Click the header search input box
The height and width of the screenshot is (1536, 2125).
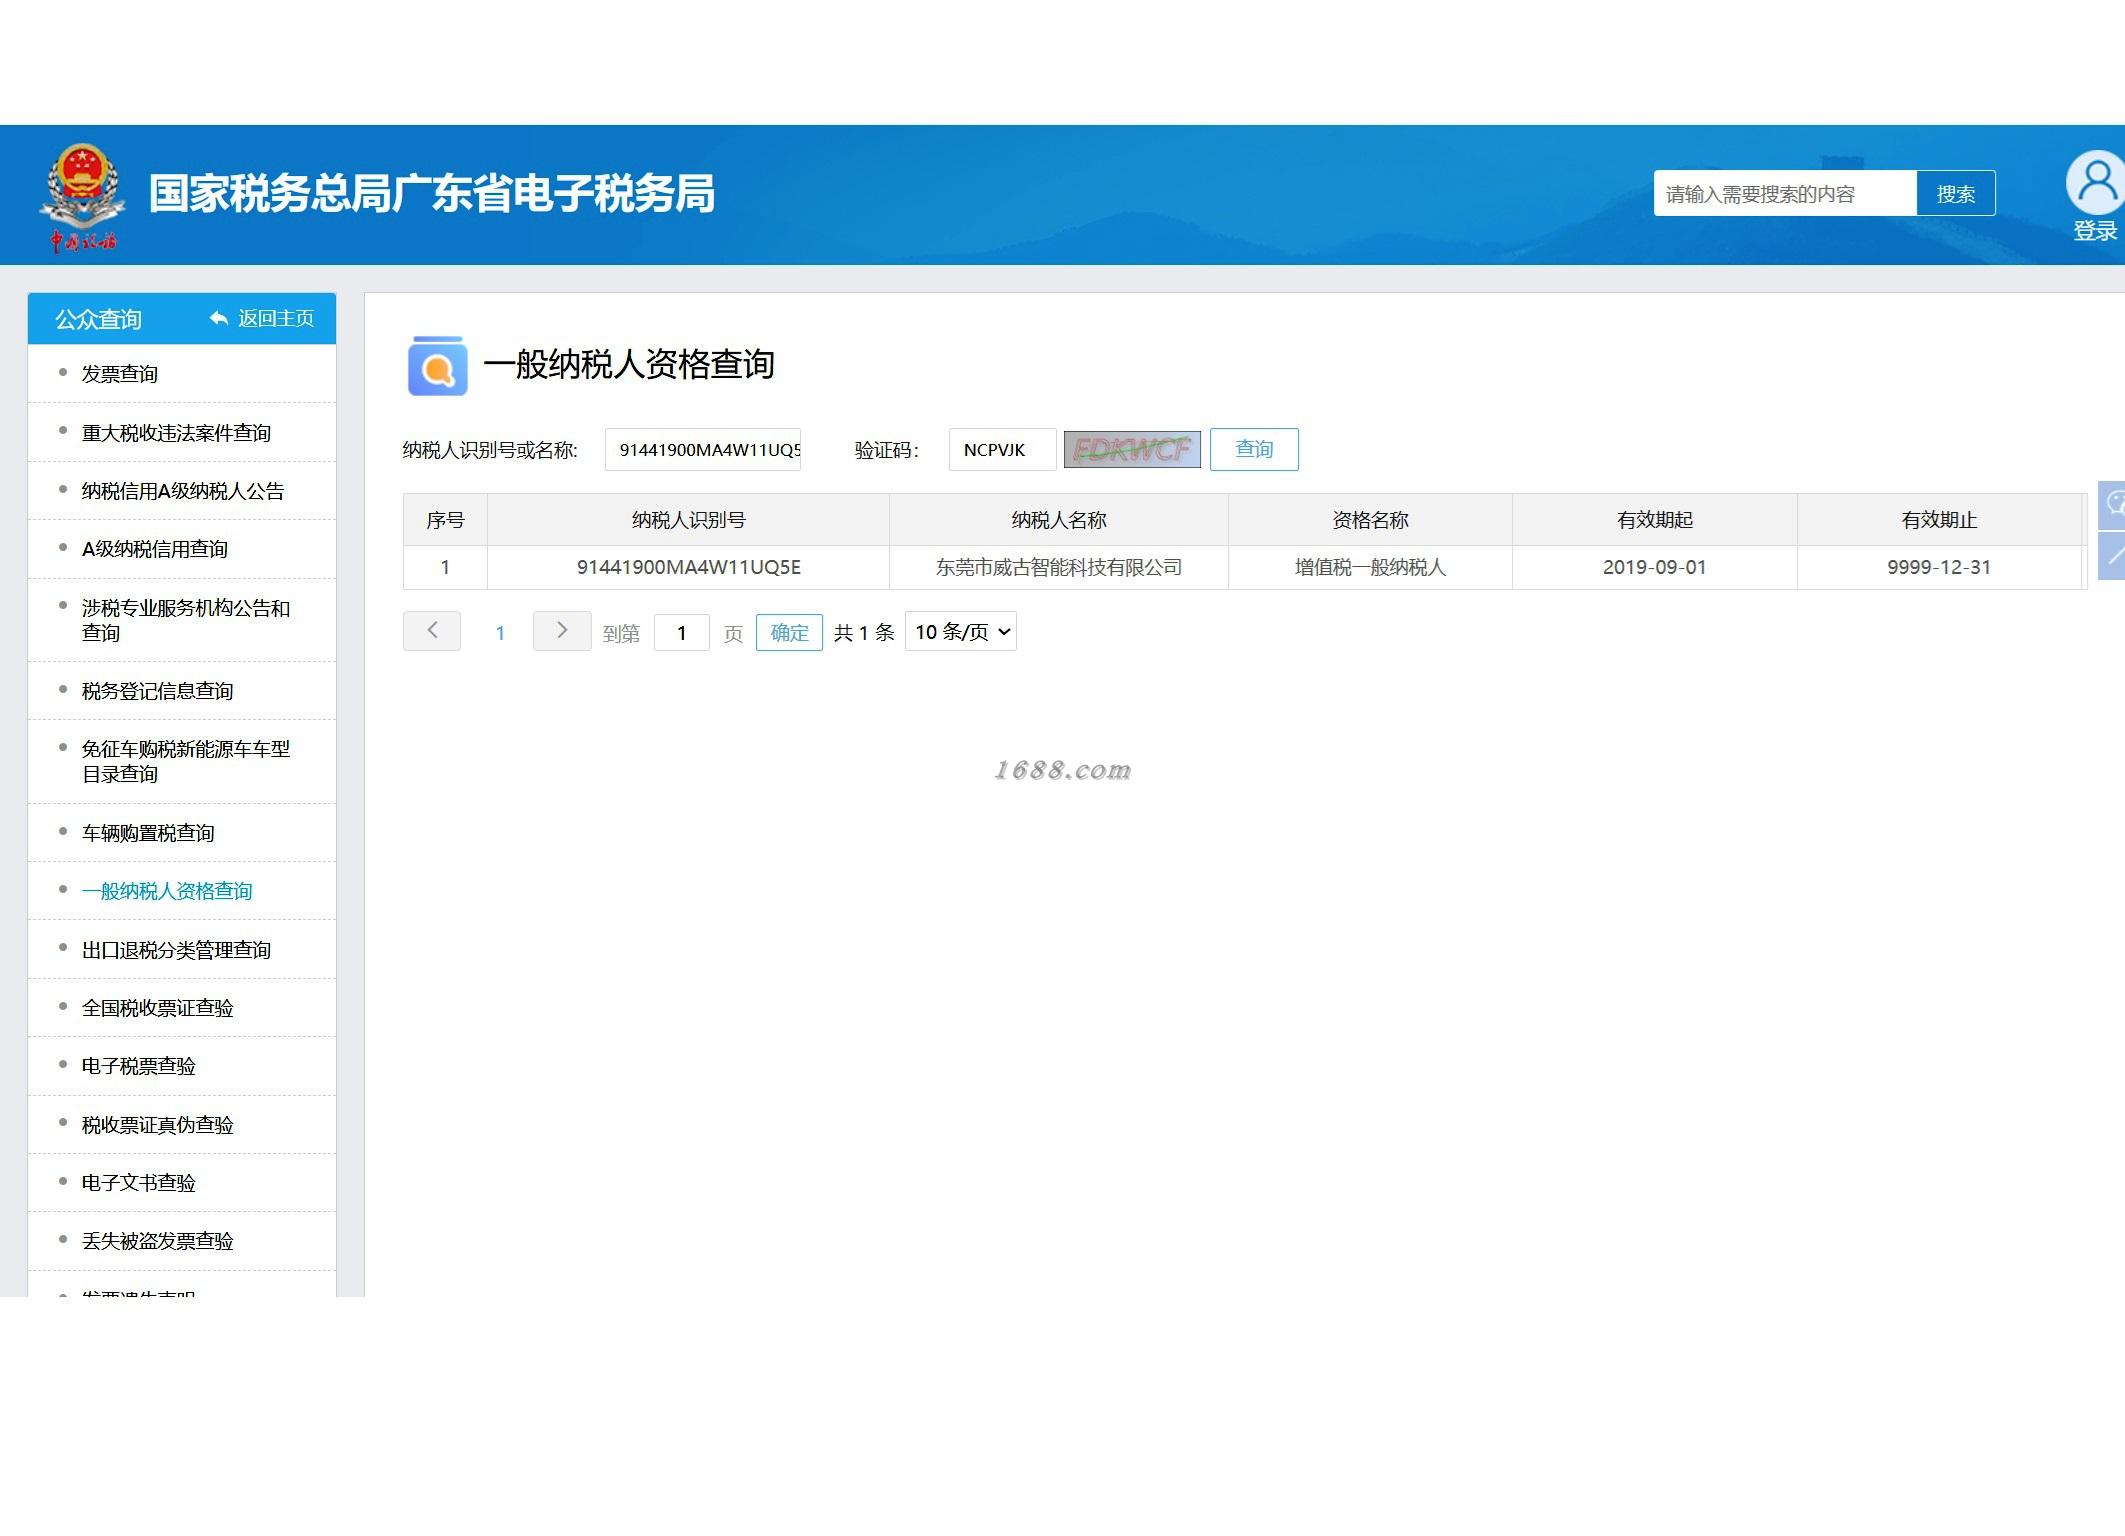(1784, 194)
